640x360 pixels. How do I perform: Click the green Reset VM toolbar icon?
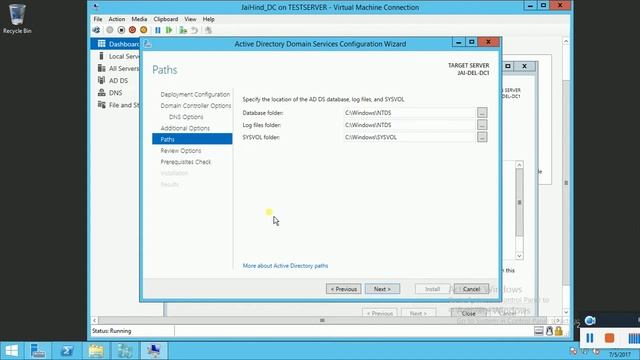point(169,30)
